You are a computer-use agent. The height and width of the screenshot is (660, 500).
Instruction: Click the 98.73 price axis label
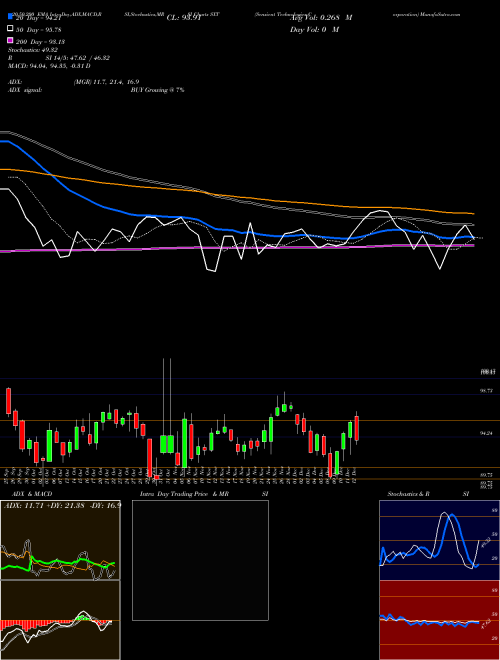point(487,391)
